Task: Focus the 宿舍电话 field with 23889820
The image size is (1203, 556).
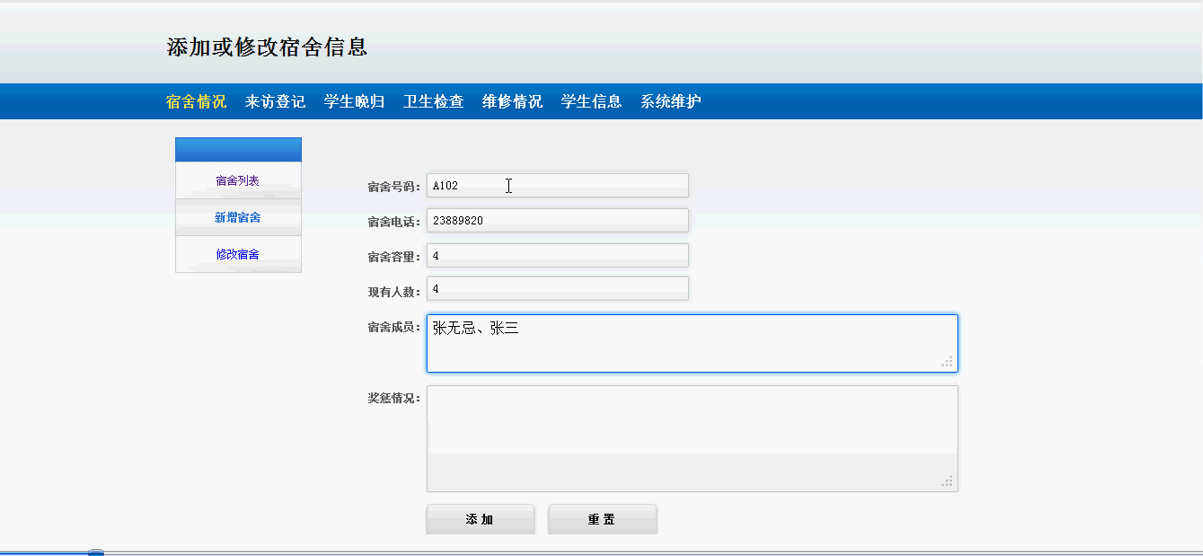Action: coord(557,220)
